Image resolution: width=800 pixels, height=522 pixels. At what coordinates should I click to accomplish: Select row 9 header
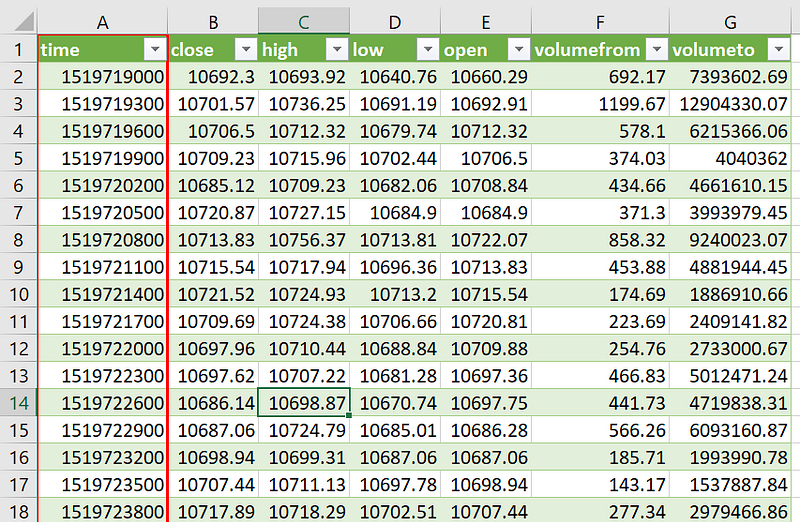pos(18,267)
